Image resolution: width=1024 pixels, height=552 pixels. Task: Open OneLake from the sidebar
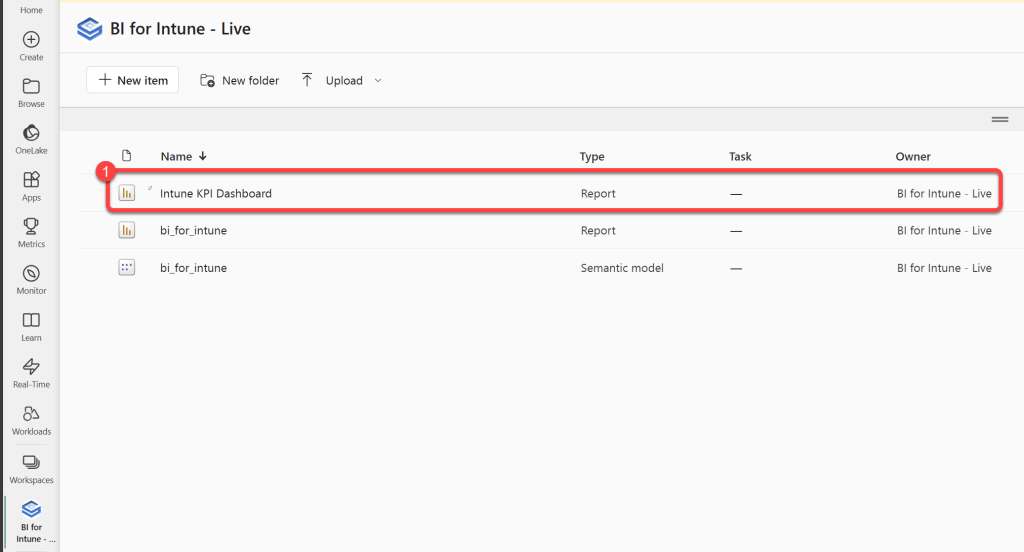click(31, 134)
